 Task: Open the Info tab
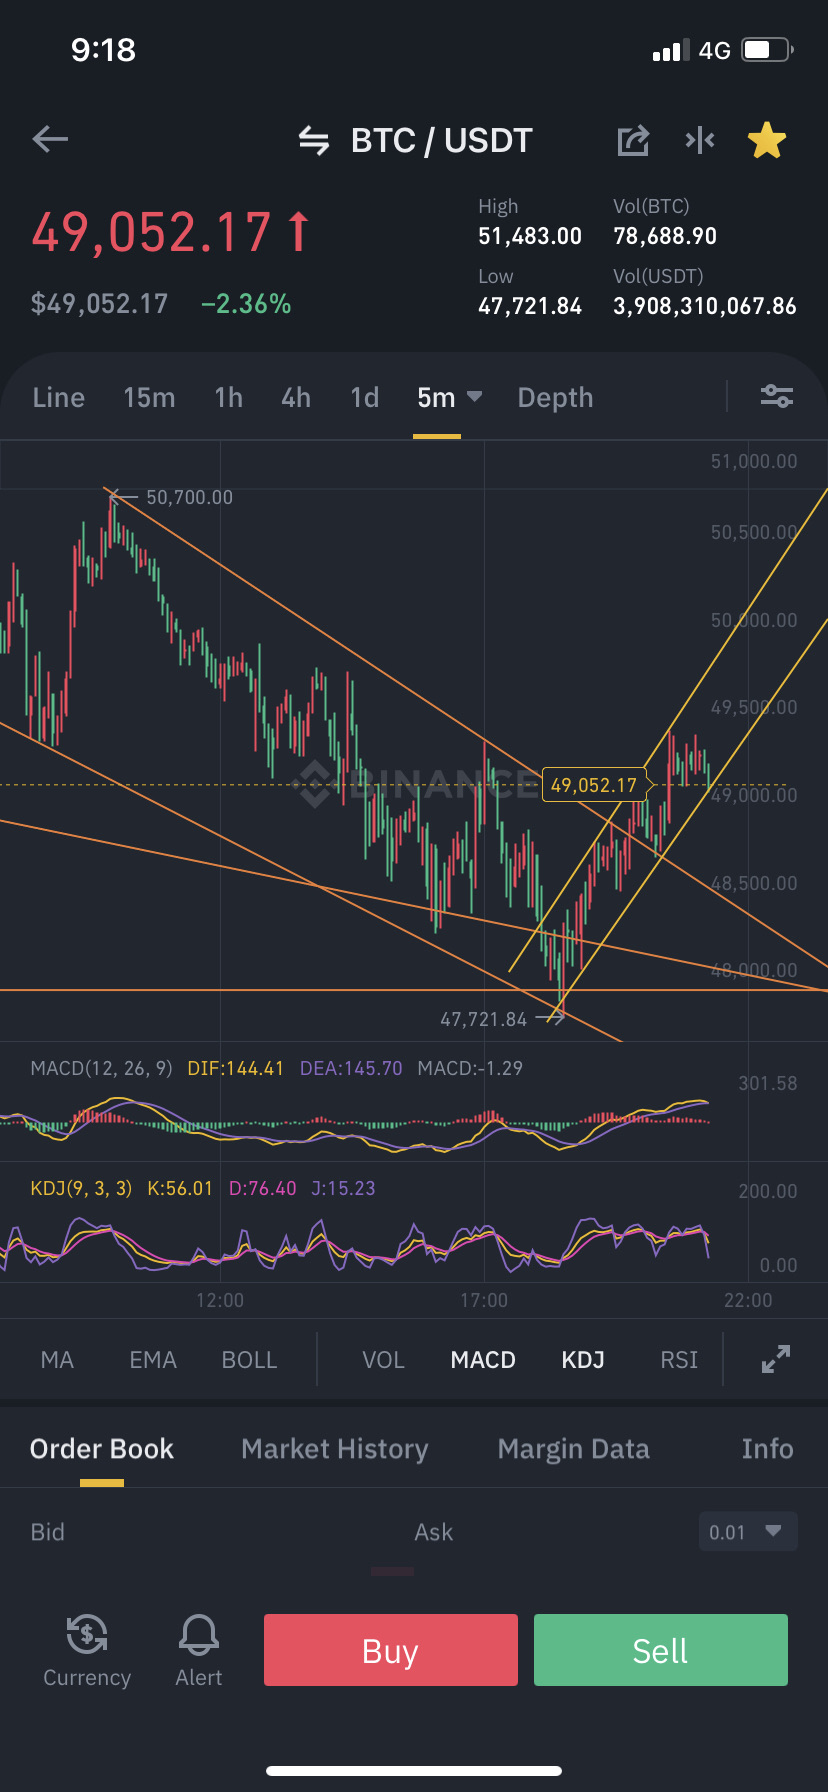tap(767, 1449)
